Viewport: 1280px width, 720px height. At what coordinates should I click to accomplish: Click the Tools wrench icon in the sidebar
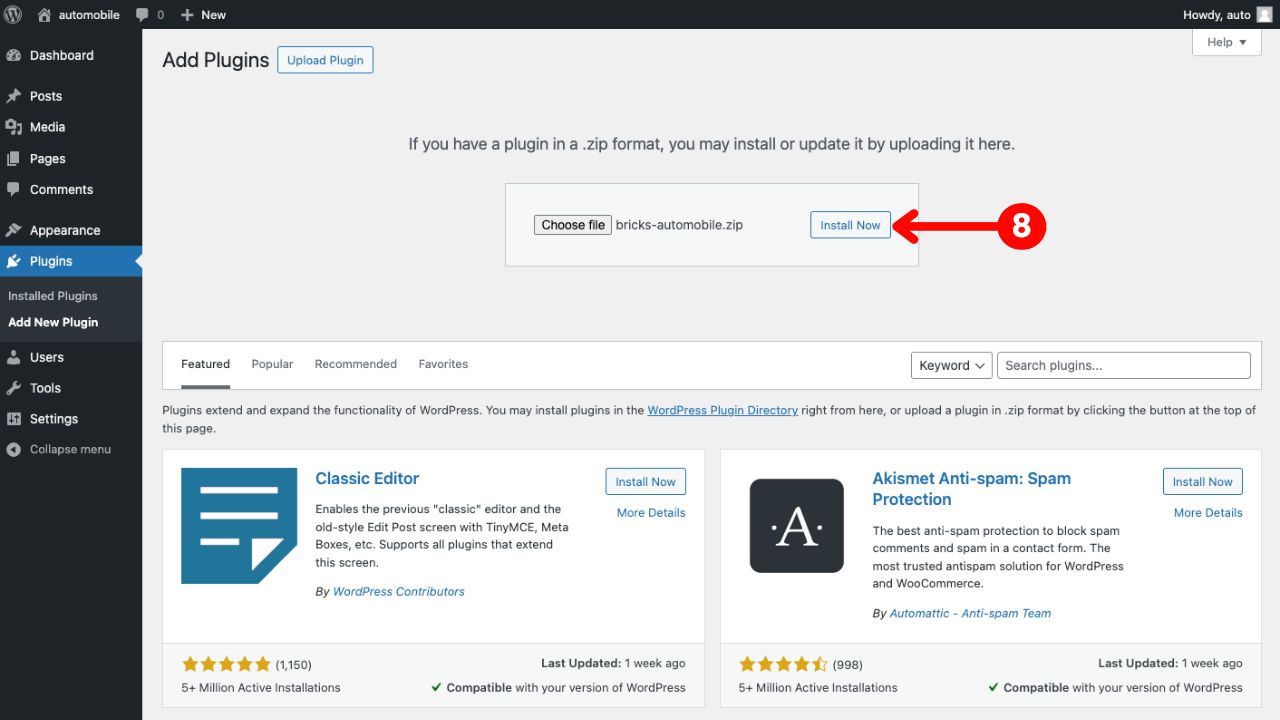(14, 388)
